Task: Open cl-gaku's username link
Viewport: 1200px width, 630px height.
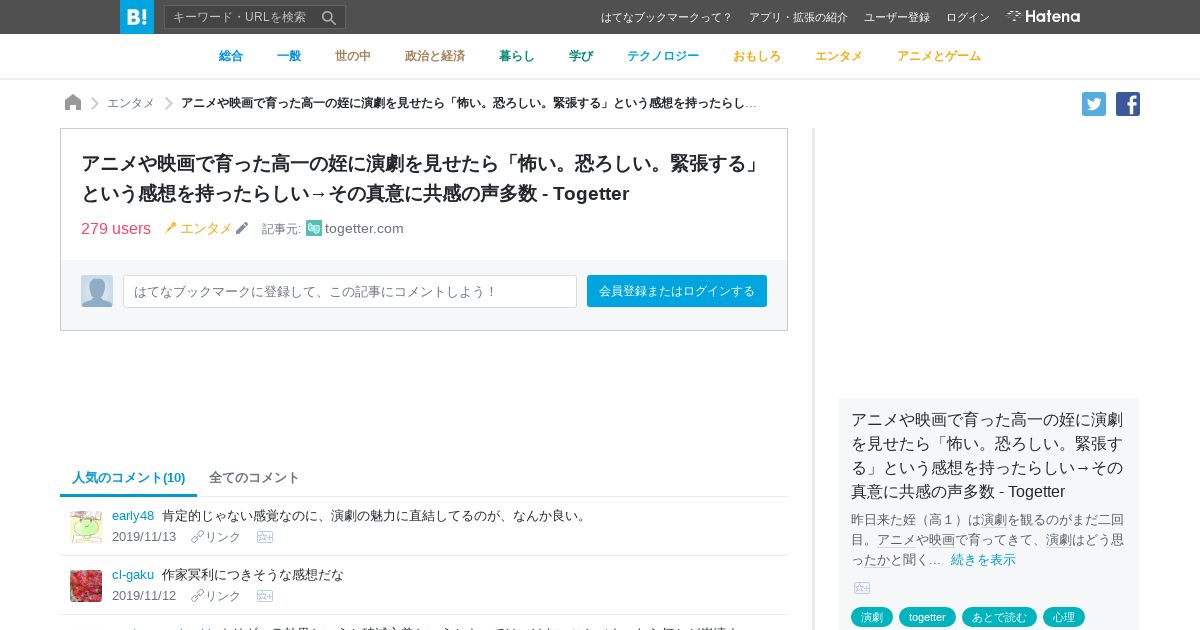Action: [x=133, y=575]
